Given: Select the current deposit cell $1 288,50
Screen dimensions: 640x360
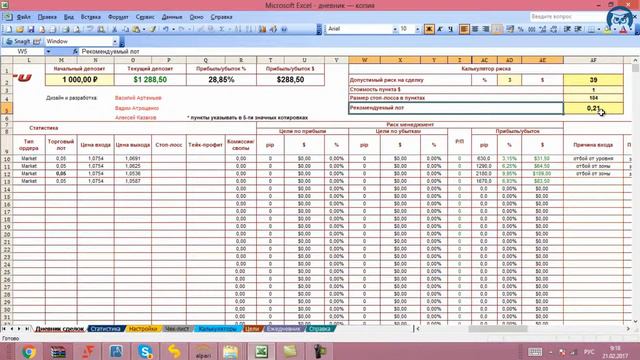Looking at the screenshot, I should pos(150,80).
